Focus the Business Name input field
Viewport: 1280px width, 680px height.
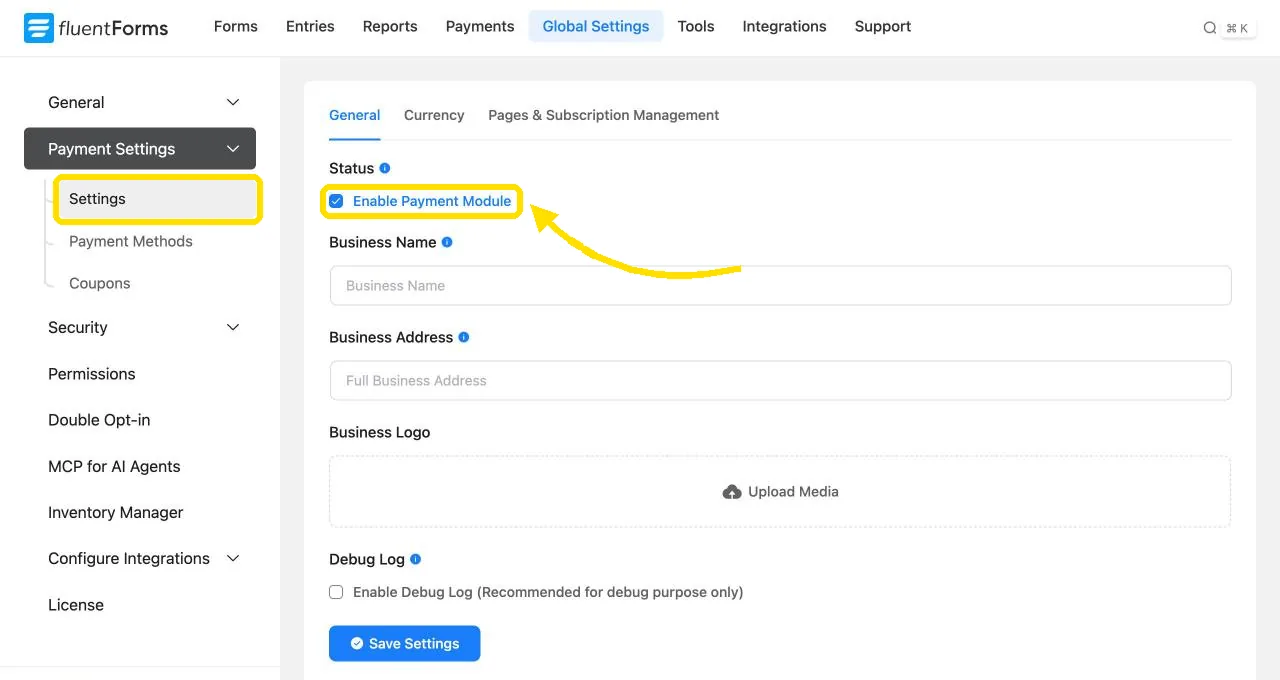pyautogui.click(x=780, y=285)
